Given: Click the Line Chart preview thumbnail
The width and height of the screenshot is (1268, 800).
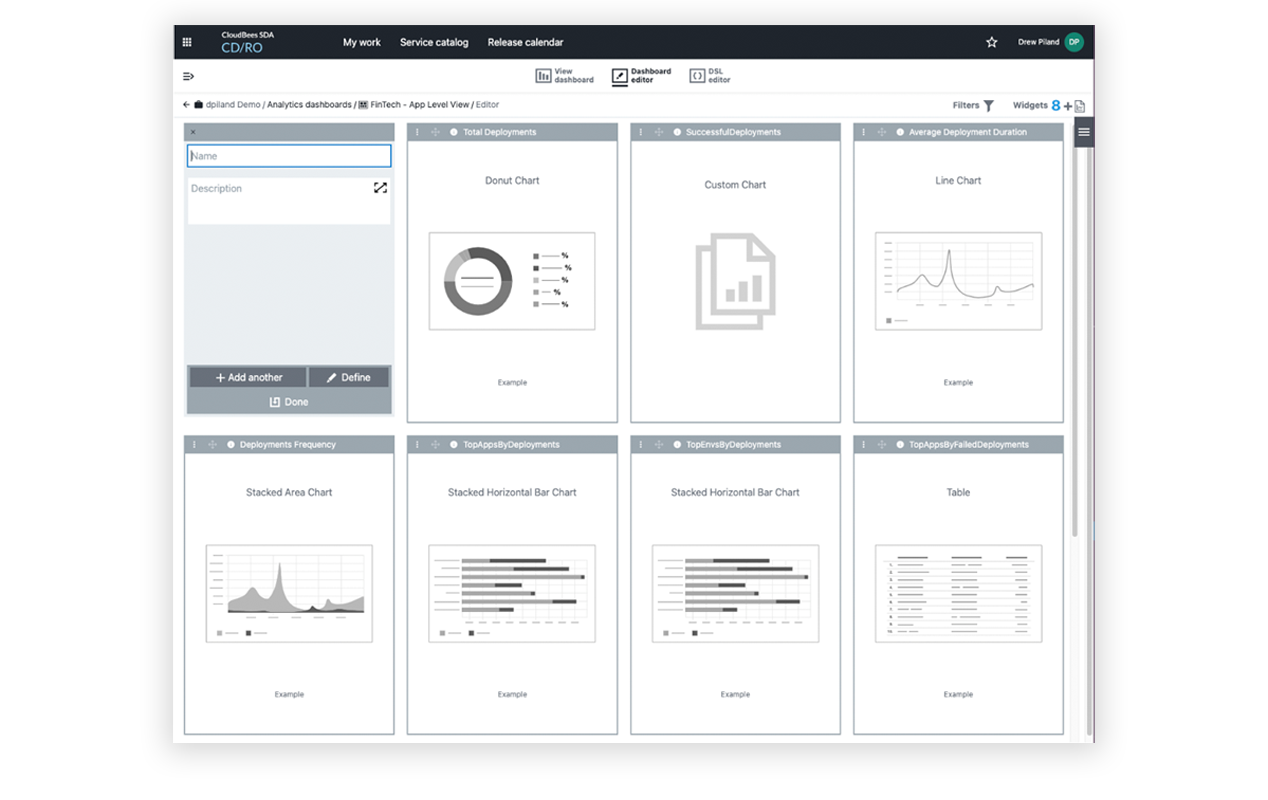Looking at the screenshot, I should [958, 281].
